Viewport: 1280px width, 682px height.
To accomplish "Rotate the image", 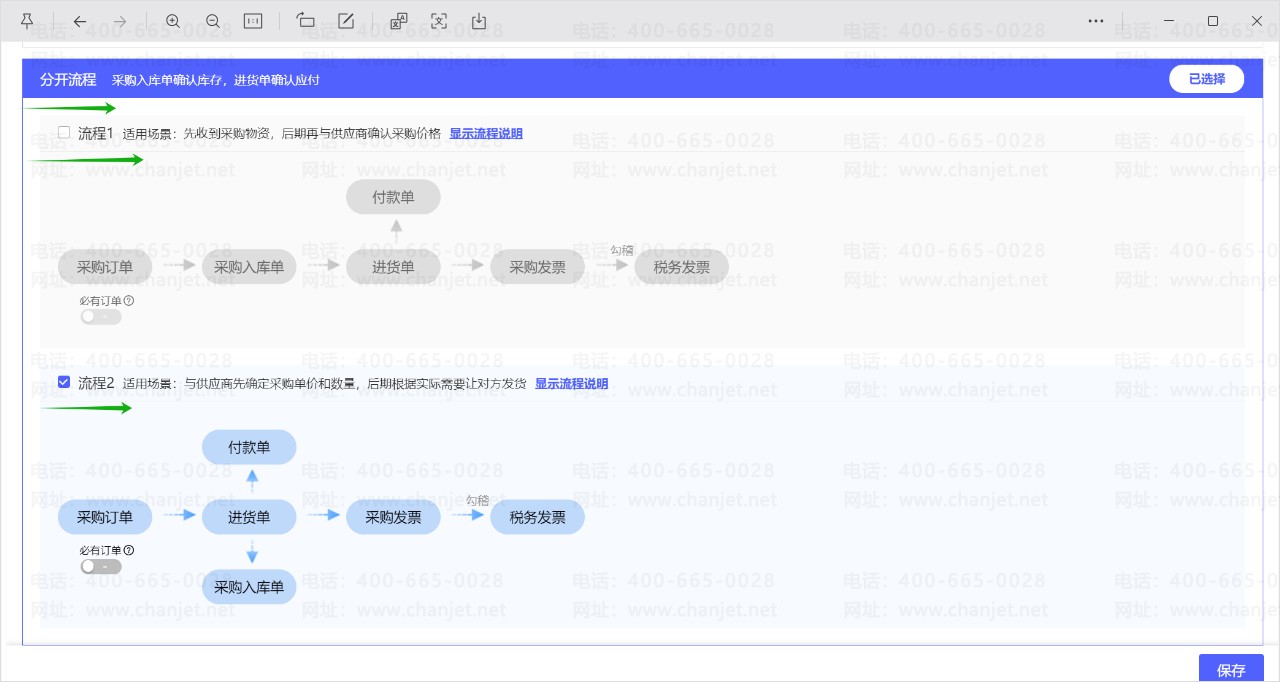I will 306,21.
